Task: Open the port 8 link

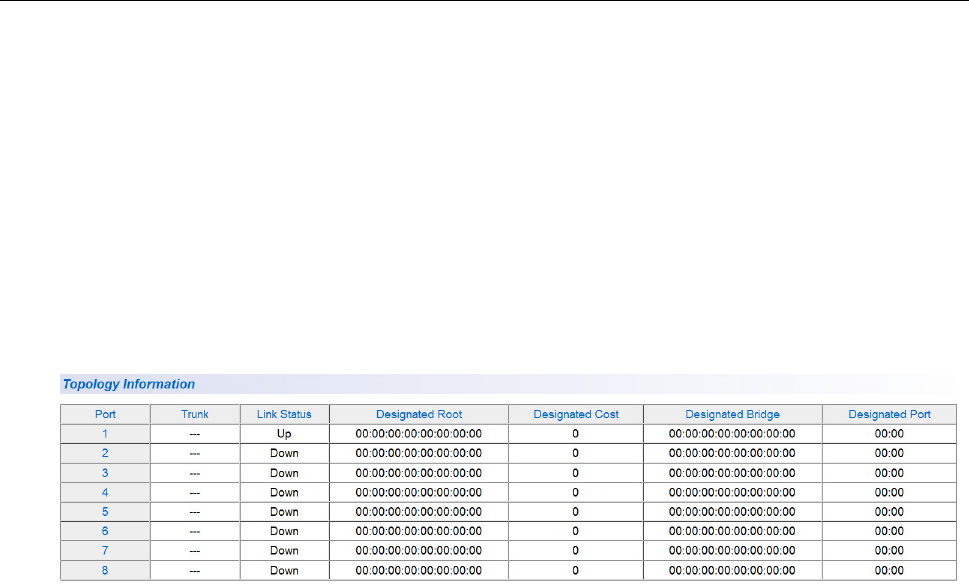Action: [x=105, y=570]
